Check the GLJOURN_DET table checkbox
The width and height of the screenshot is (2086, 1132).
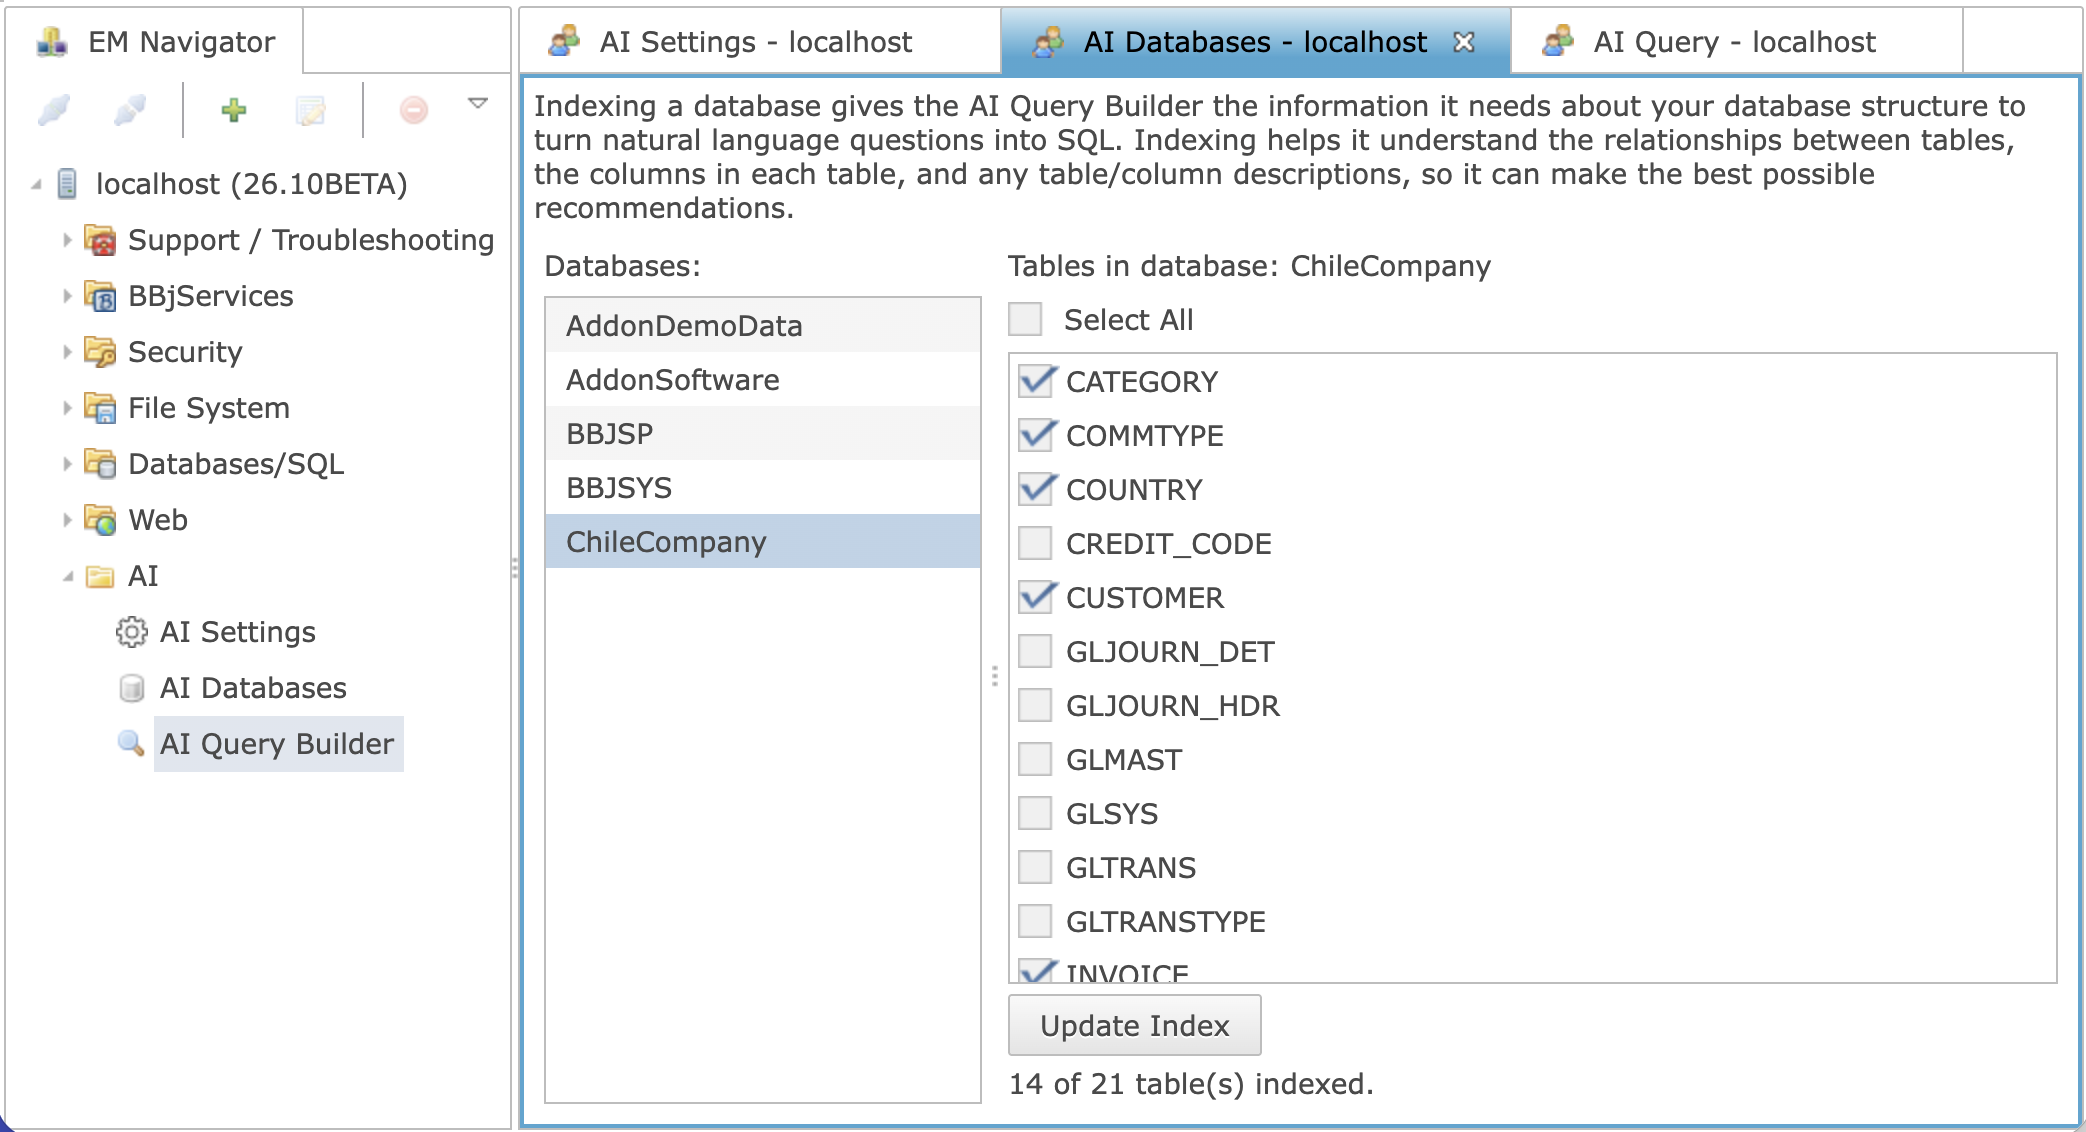(1035, 651)
